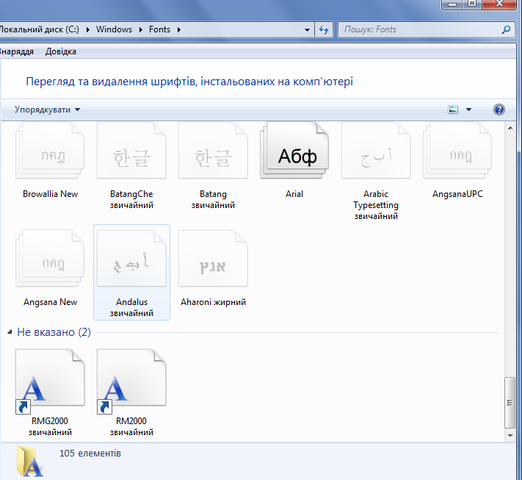The height and width of the screenshot is (480, 522).
Task: Open the view options dropdown arrow
Action: point(468,109)
